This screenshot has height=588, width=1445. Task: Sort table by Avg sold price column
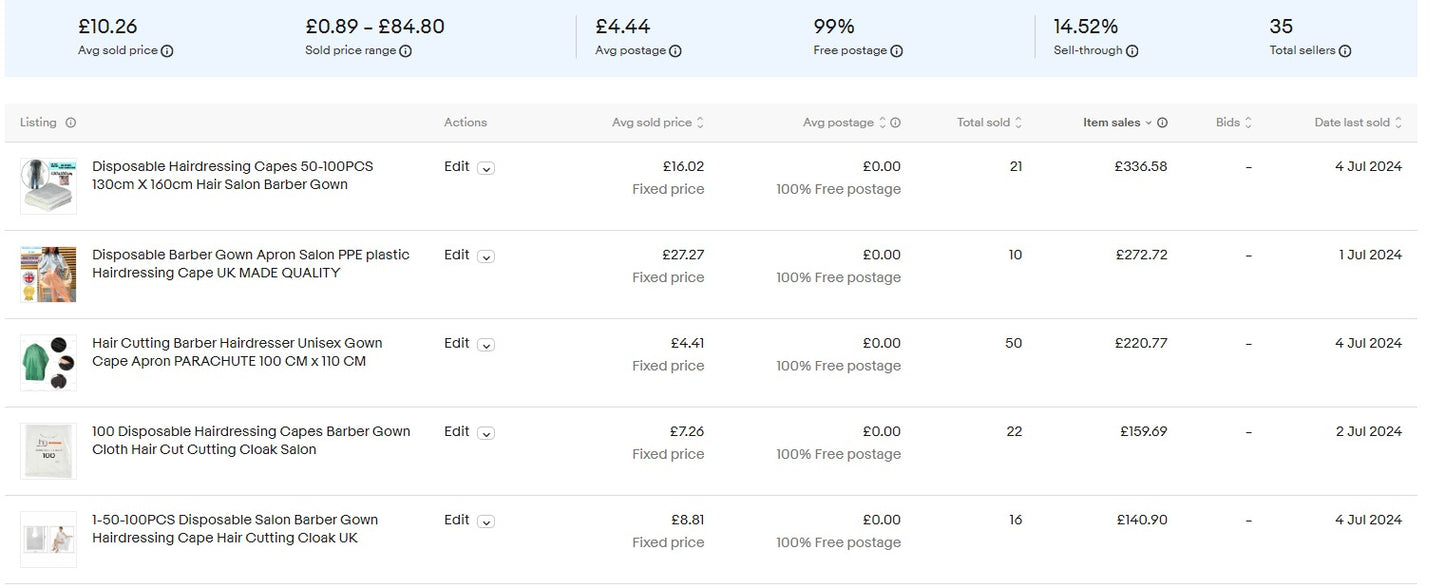click(657, 123)
